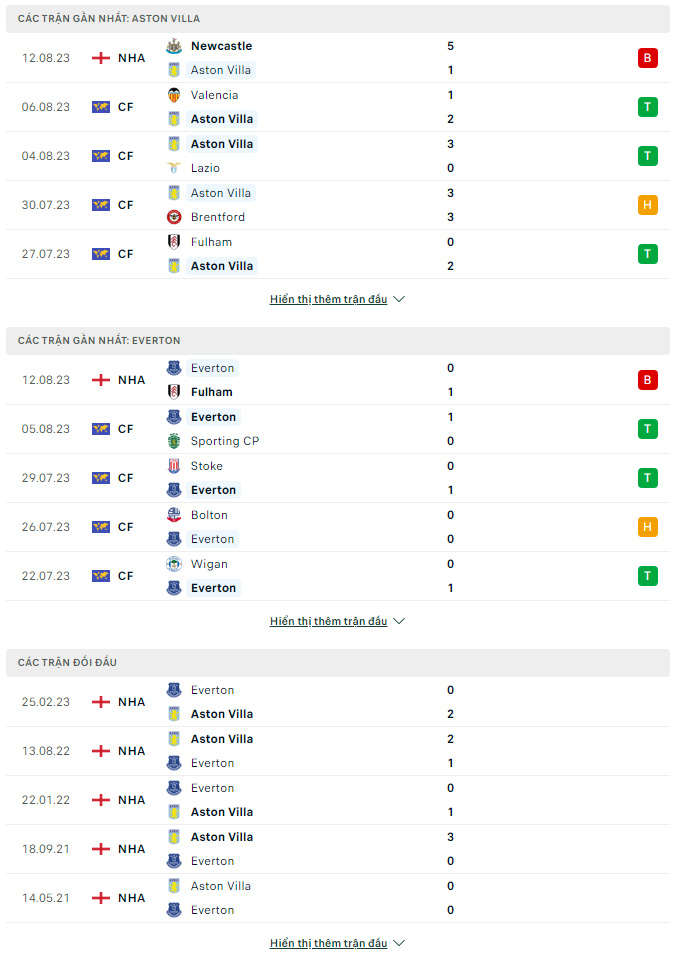Click the England flag on the 13.08.22 match

(101, 751)
